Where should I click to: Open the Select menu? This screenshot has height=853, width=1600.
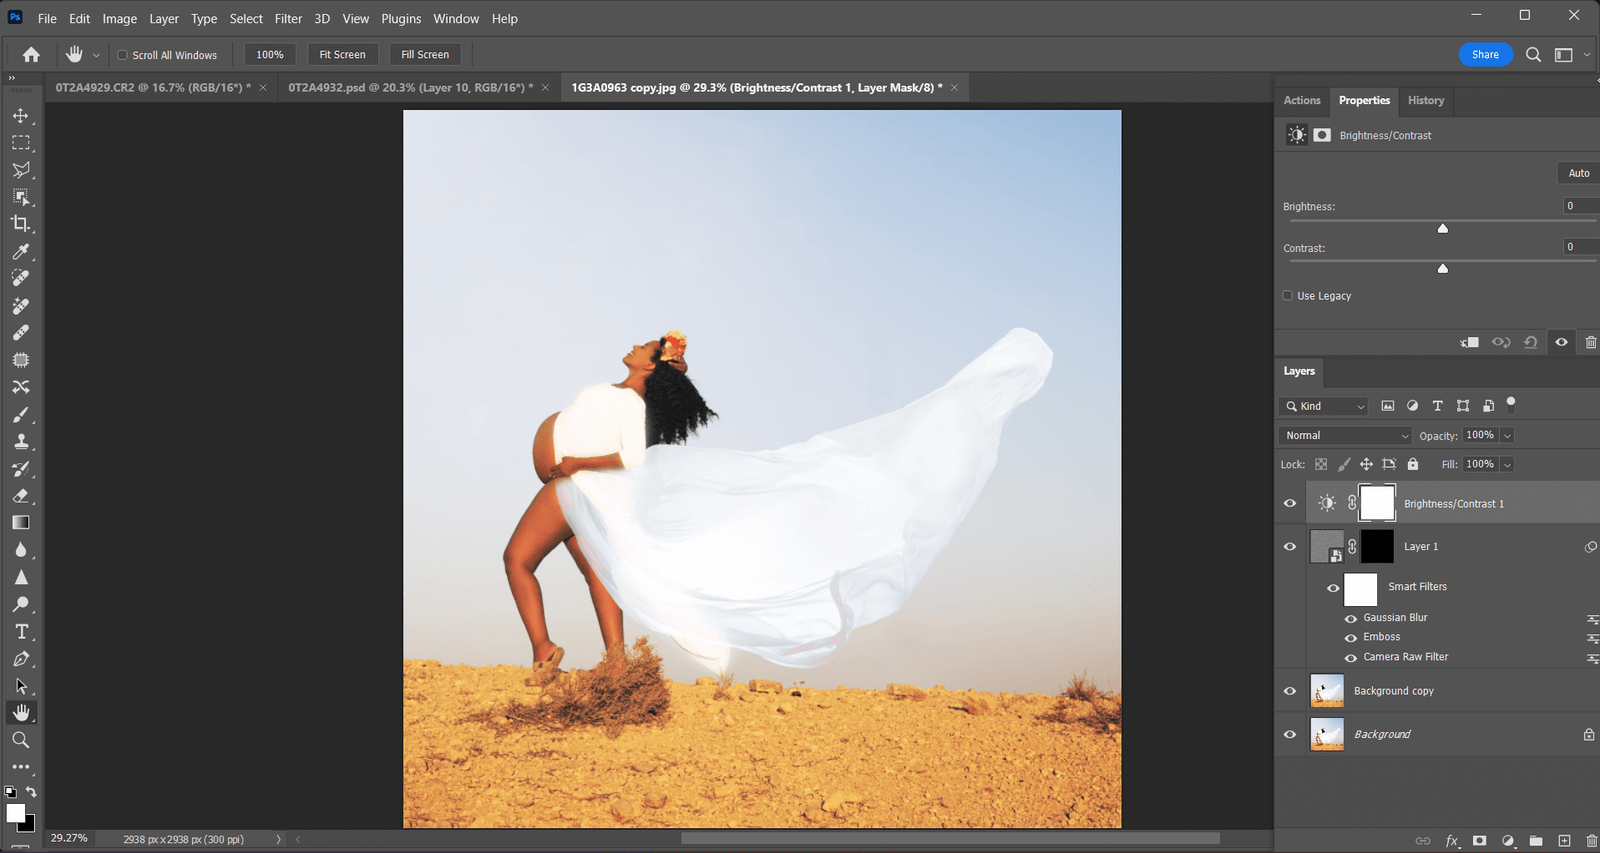pyautogui.click(x=246, y=19)
